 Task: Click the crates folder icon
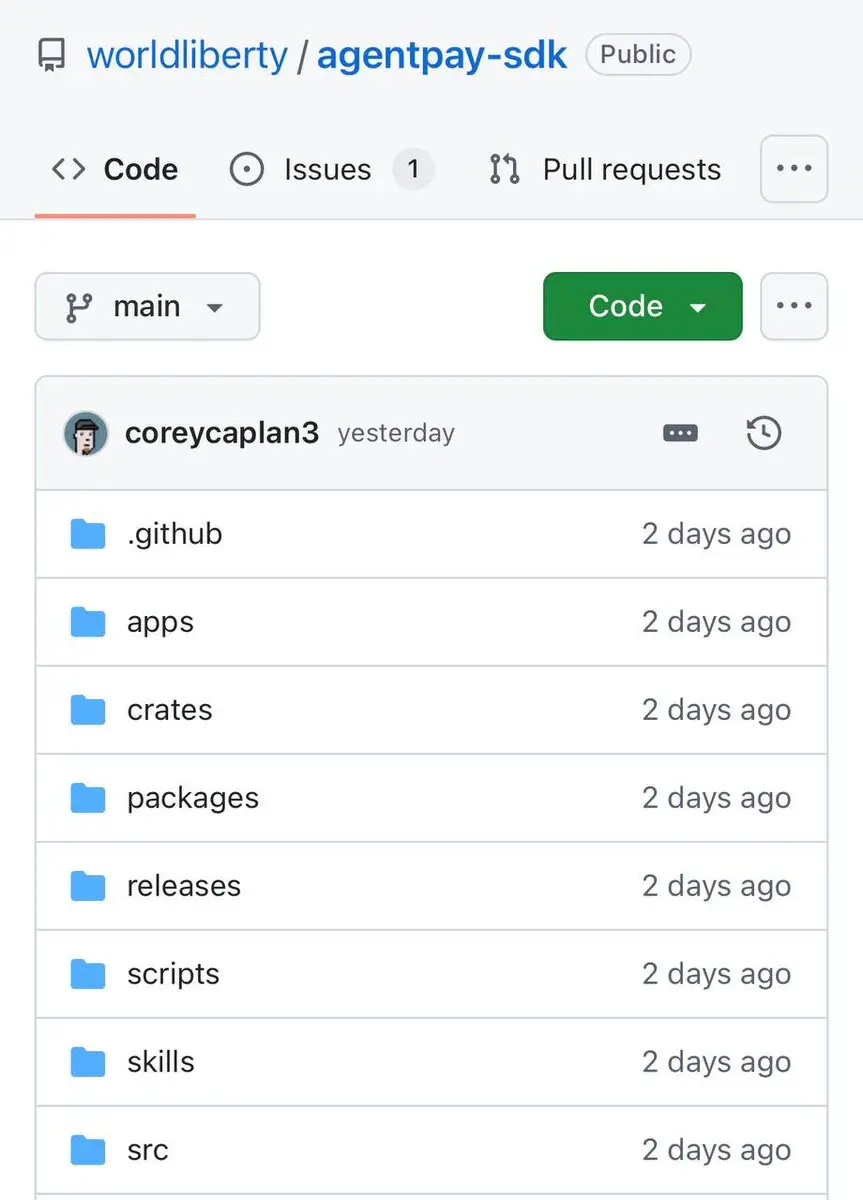coord(88,711)
